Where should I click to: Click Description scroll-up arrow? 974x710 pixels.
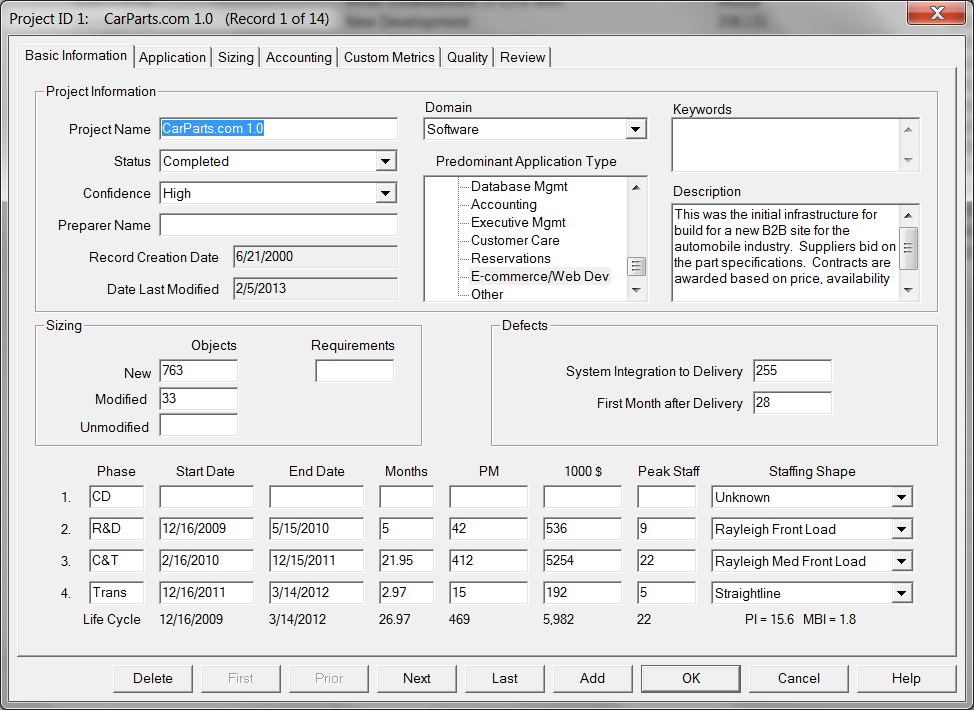908,215
